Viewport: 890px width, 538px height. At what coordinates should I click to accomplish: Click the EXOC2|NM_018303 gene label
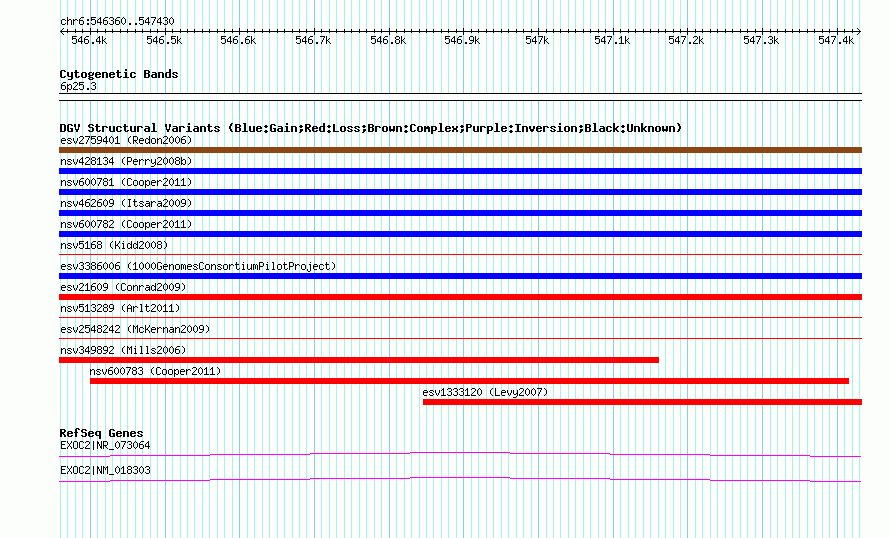pyautogui.click(x=105, y=470)
